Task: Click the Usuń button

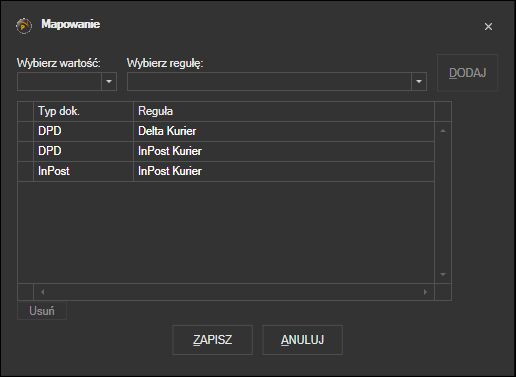Action: tap(42, 311)
